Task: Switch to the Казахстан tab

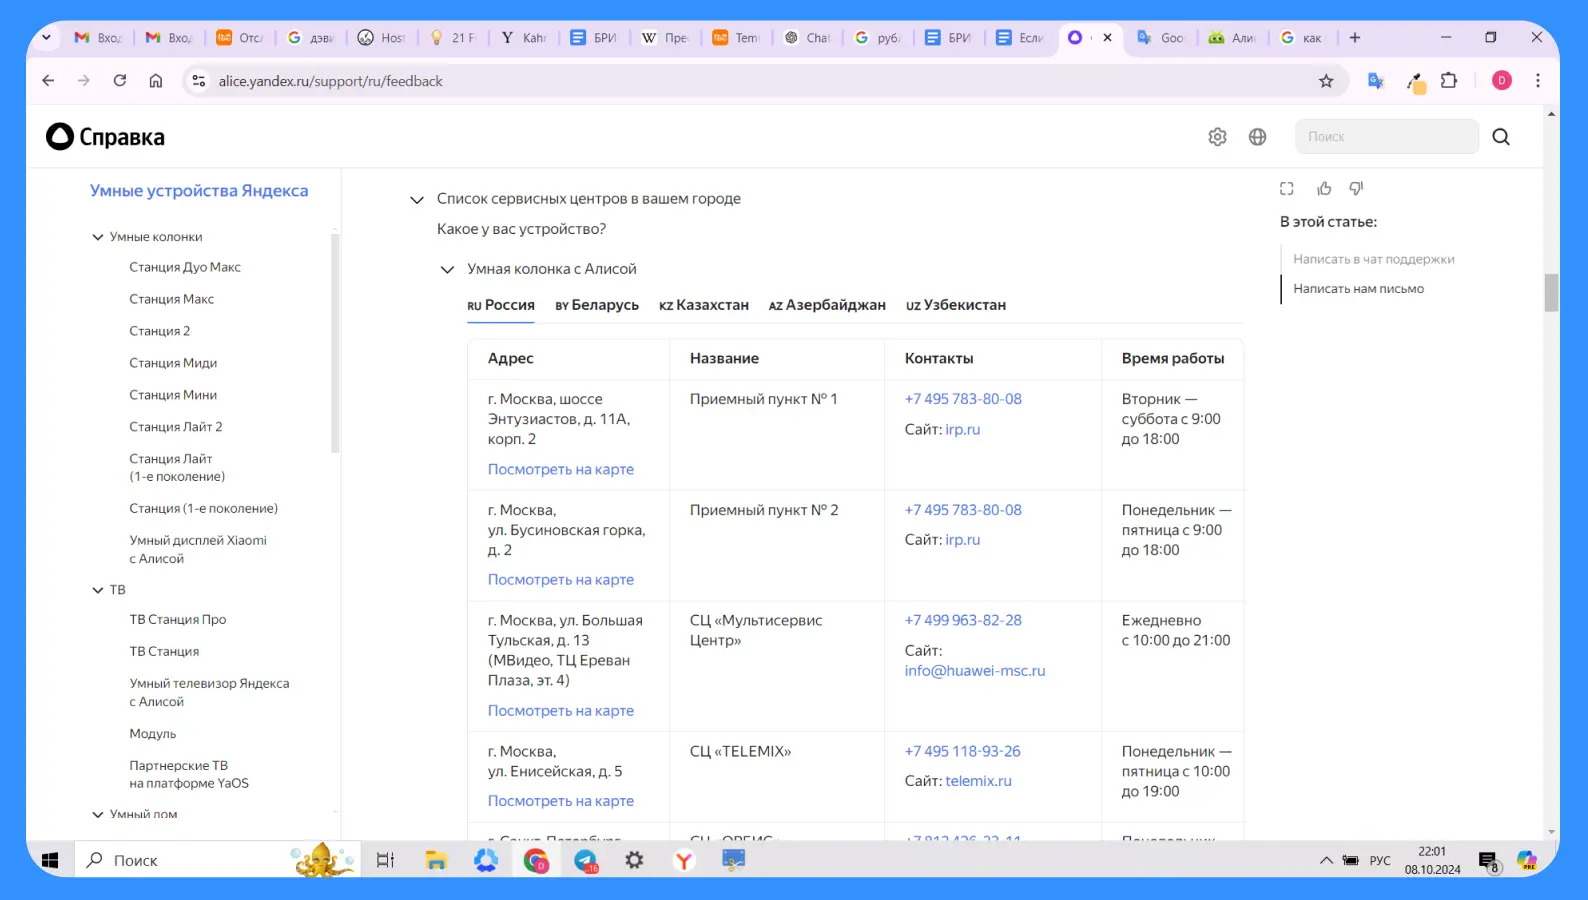Action: pyautogui.click(x=704, y=305)
